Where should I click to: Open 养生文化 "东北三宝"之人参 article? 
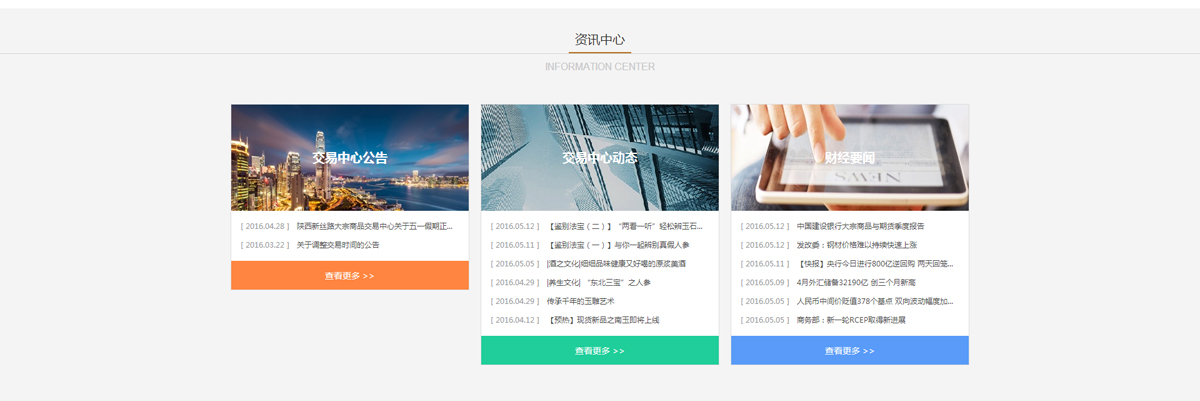click(x=598, y=283)
